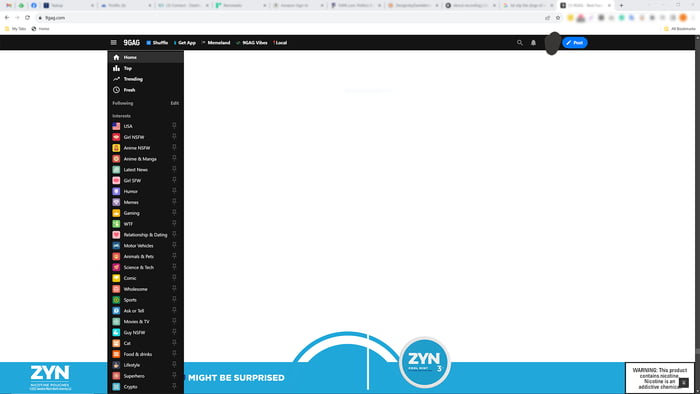
Task: Open 9GAG Vibes from the top navigation
Action: tap(252, 43)
